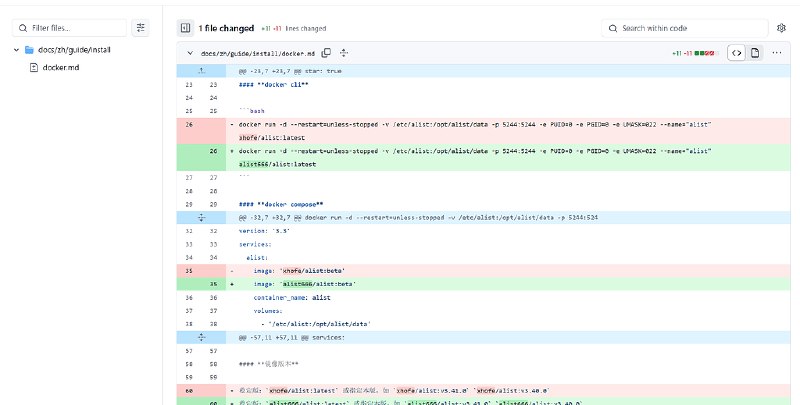Click deleted line number 35
This screenshot has width=800, height=405.
coord(189,271)
